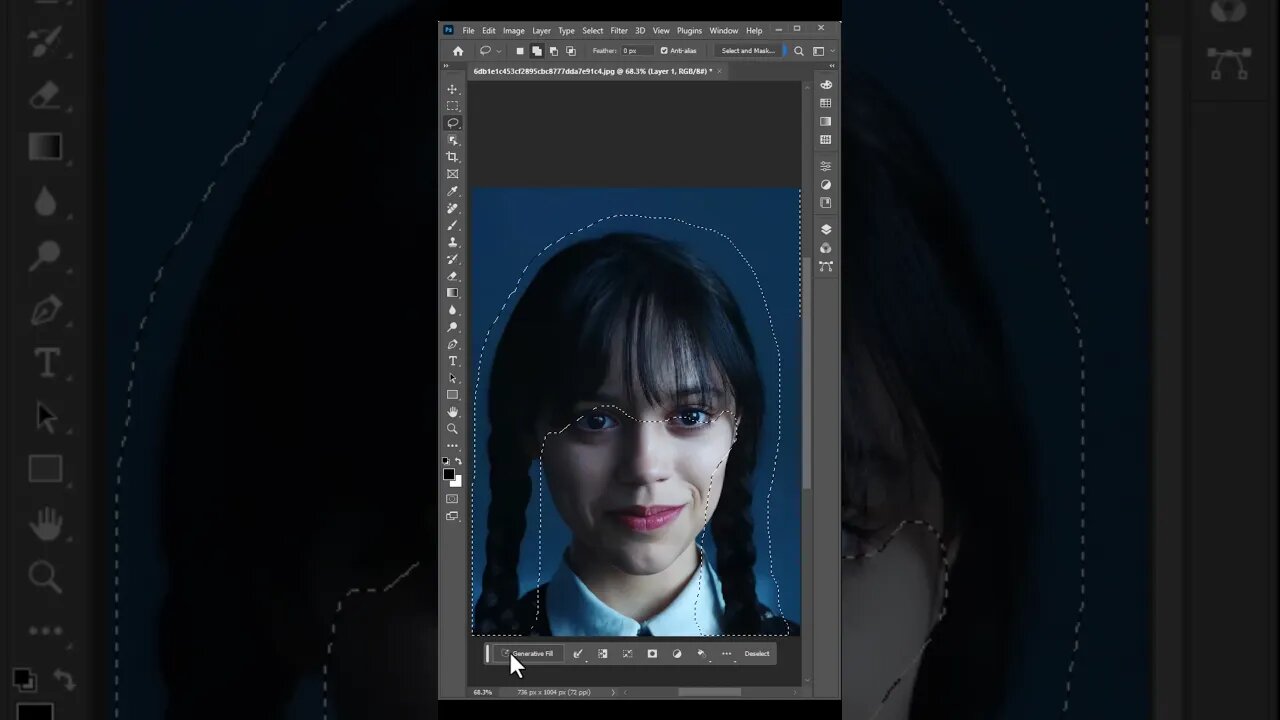Viewport: 1280px width, 720px height.
Task: Open the search magnifier in options bar
Action: tap(799, 51)
